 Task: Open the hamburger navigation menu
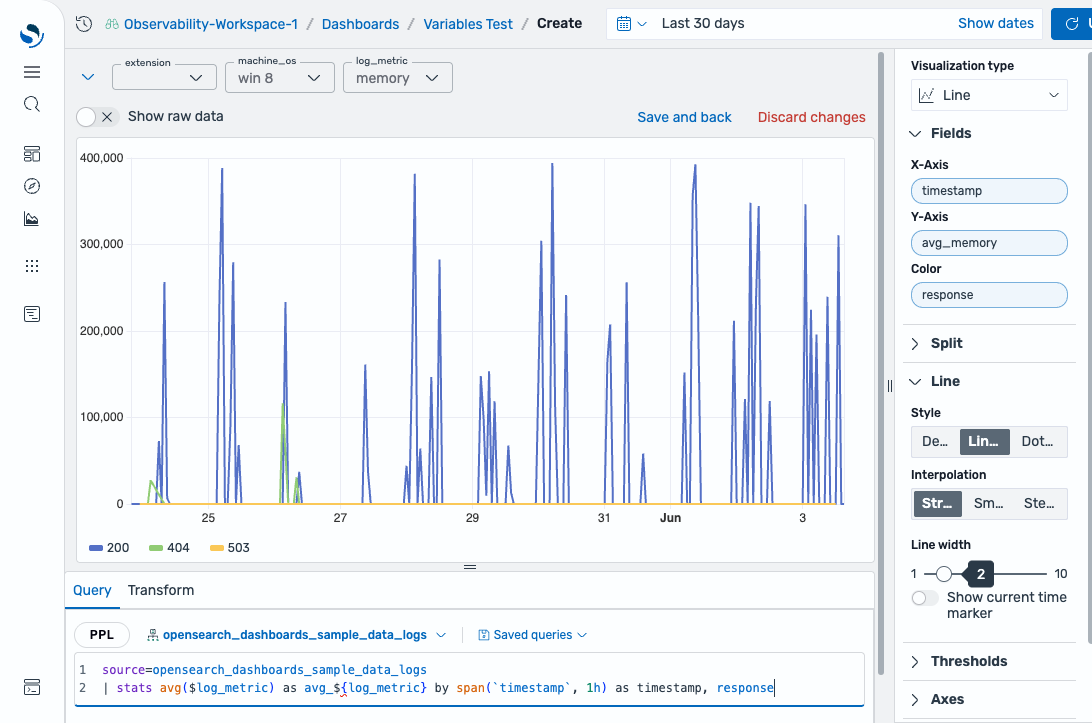pyautogui.click(x=32, y=72)
